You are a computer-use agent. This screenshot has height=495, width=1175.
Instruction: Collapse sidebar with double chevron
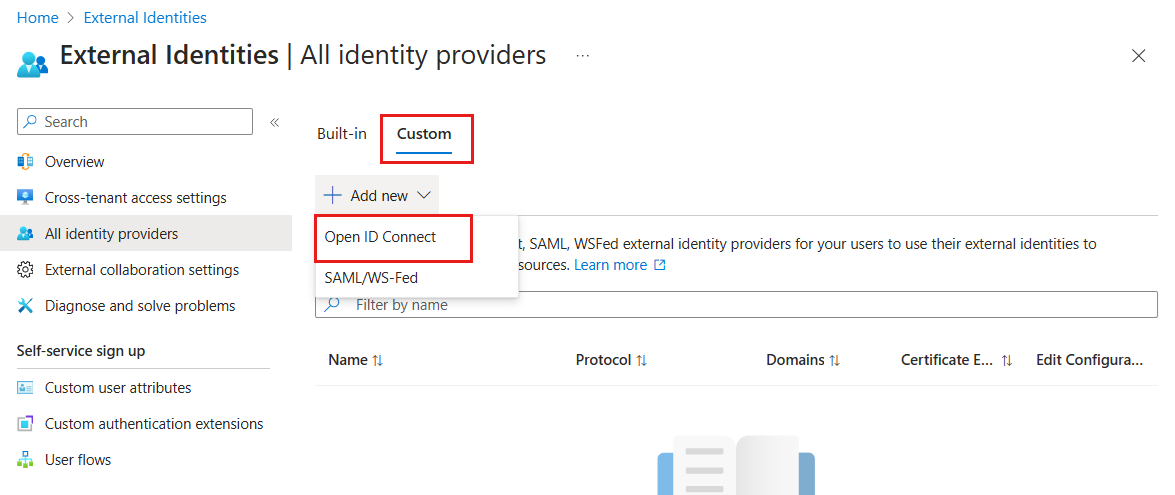274,122
